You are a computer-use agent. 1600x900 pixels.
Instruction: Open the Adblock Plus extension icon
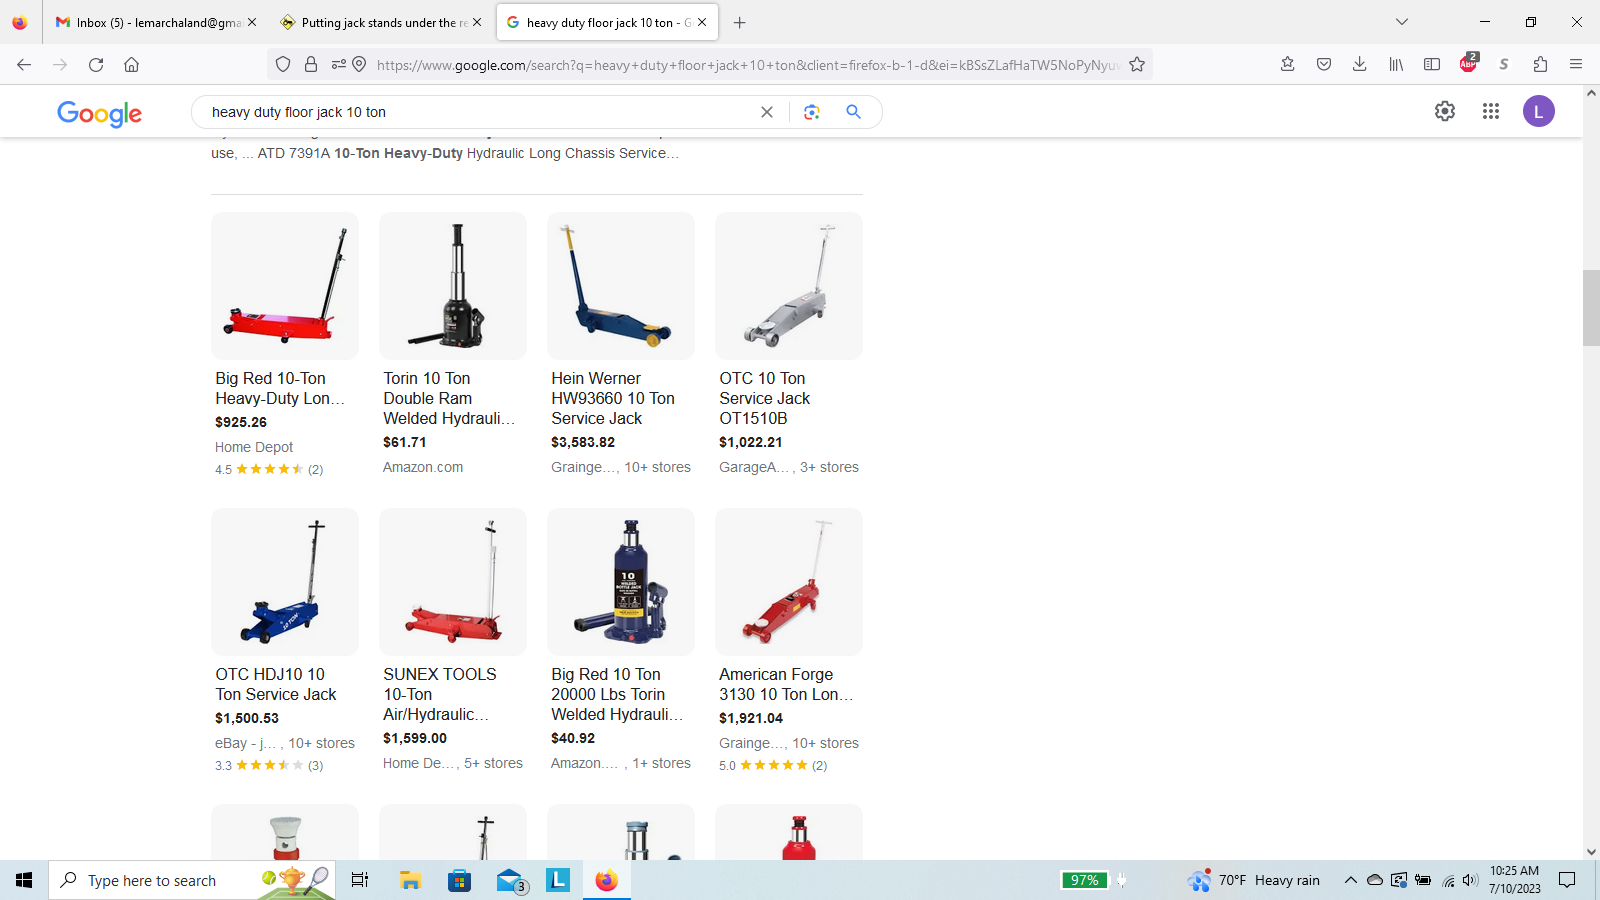click(x=1468, y=65)
